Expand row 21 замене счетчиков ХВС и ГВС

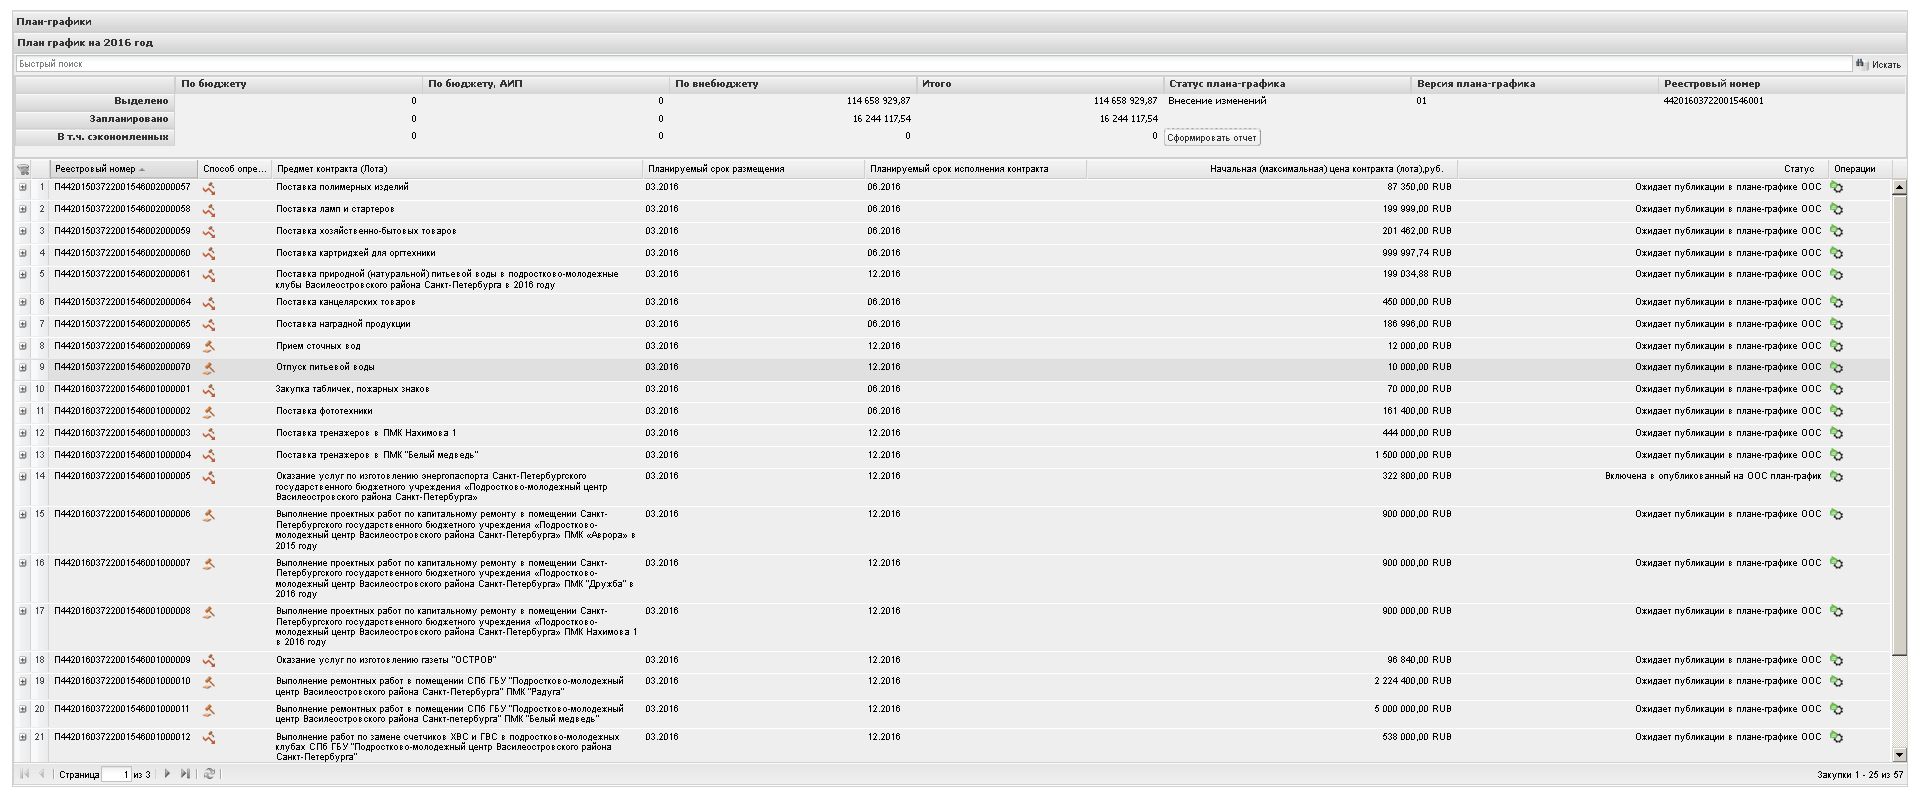pos(23,737)
